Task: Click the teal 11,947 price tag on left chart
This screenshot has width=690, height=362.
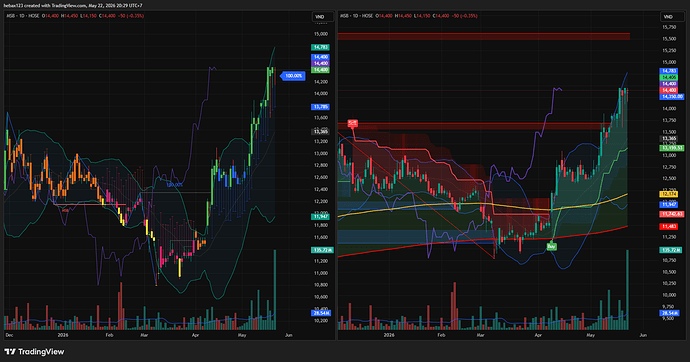Action: point(320,216)
